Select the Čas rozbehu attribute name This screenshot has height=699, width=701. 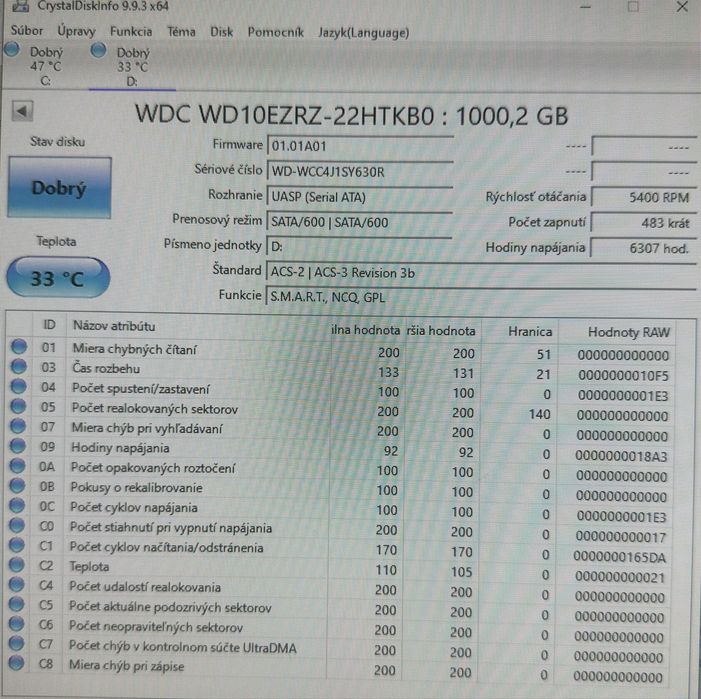point(106,368)
